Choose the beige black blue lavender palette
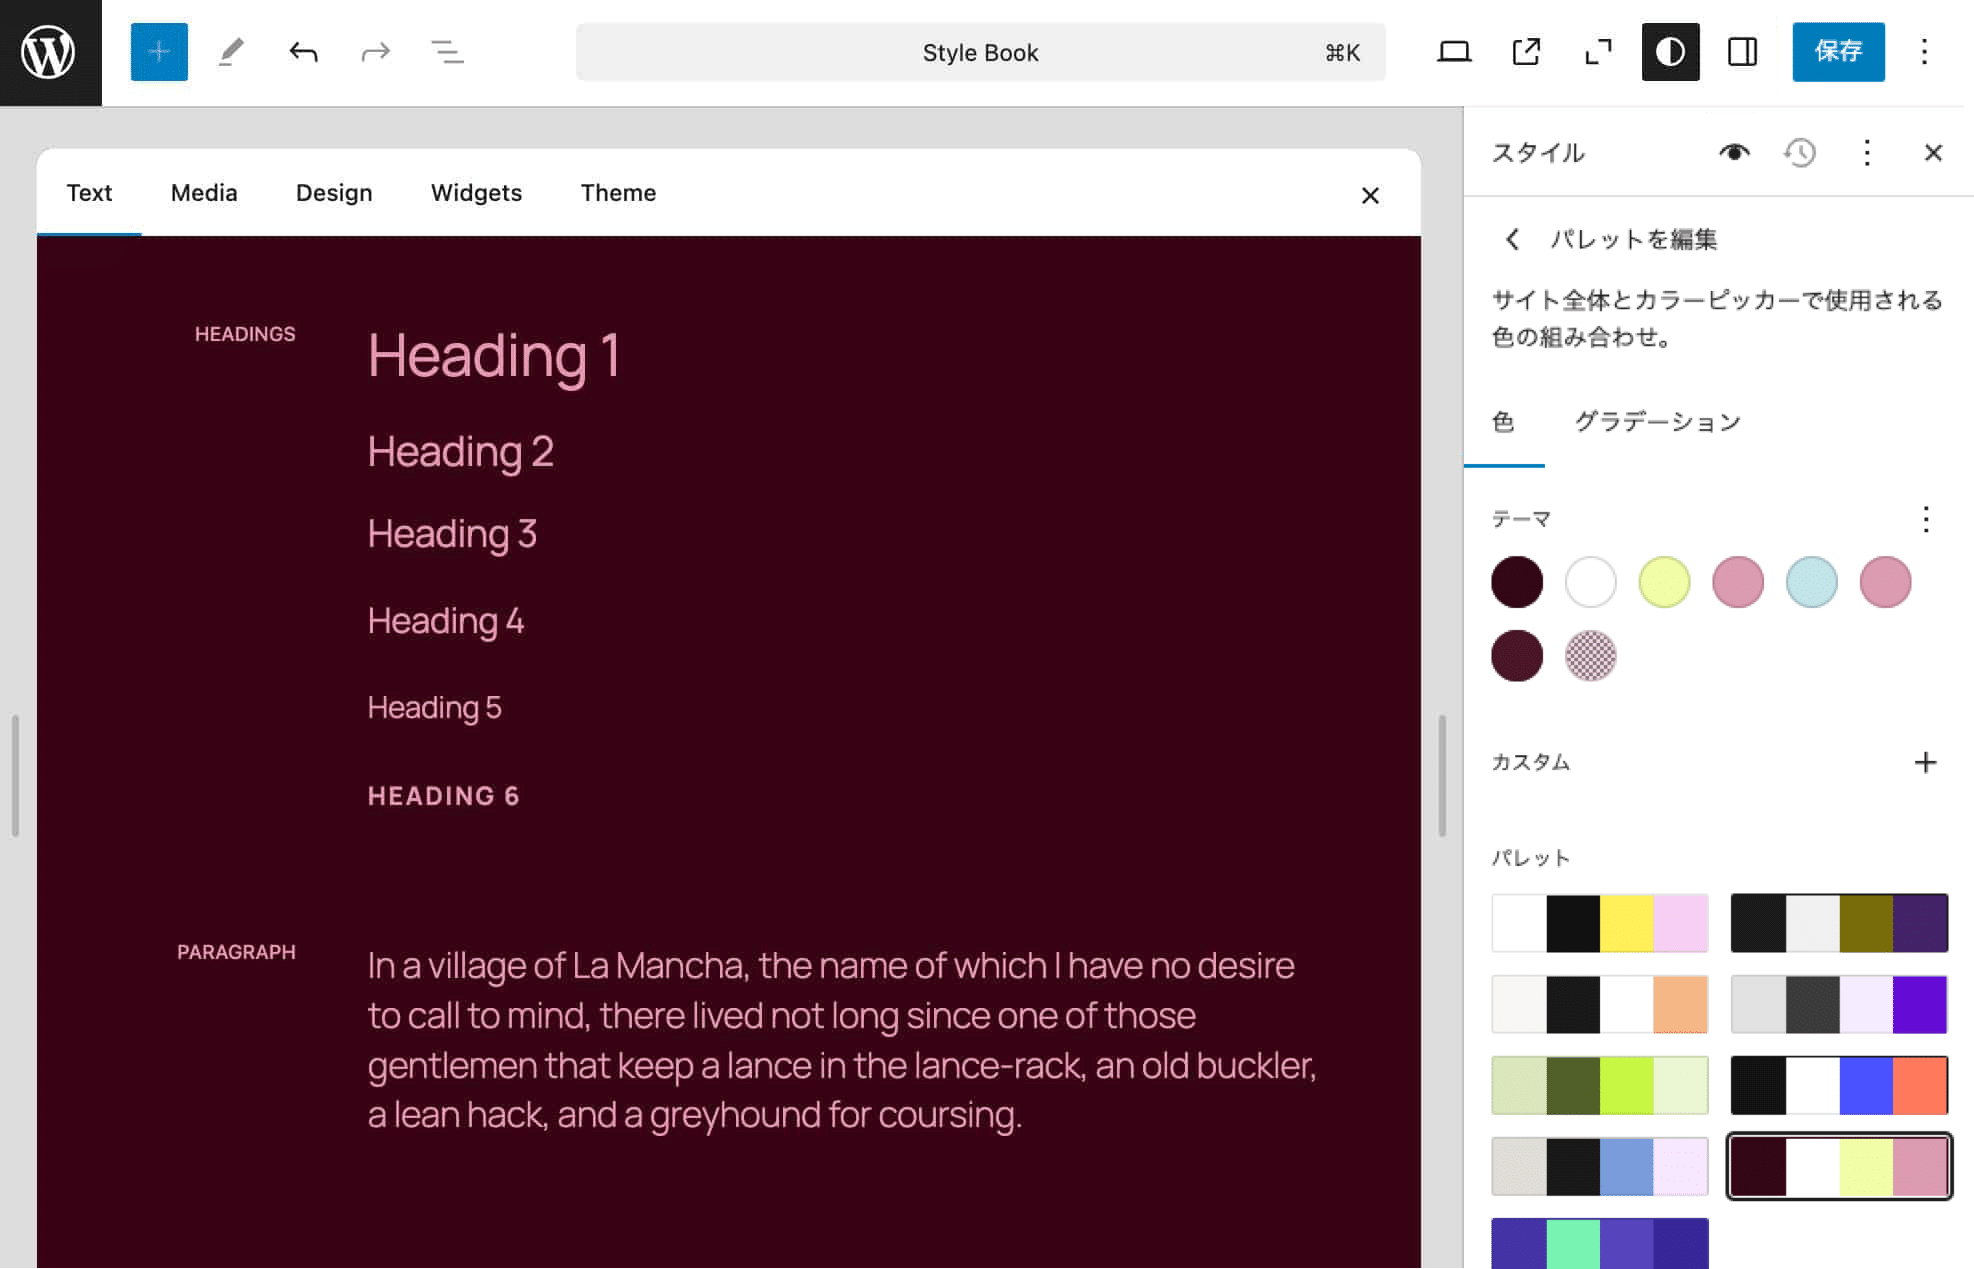1974x1269 pixels. point(1600,1166)
